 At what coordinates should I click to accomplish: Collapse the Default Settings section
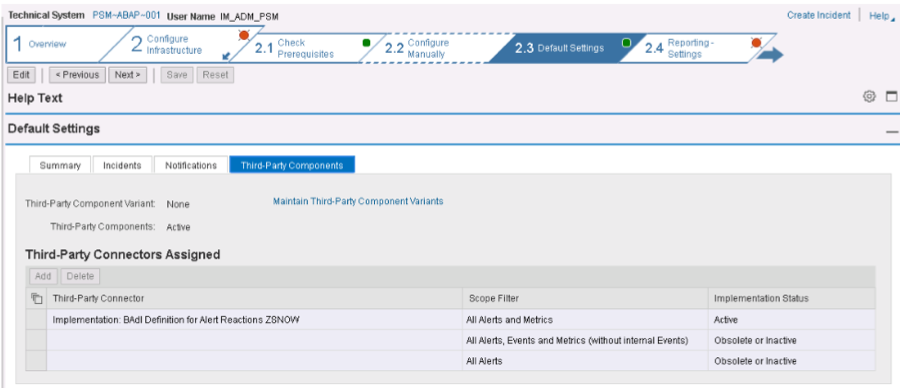[891, 132]
